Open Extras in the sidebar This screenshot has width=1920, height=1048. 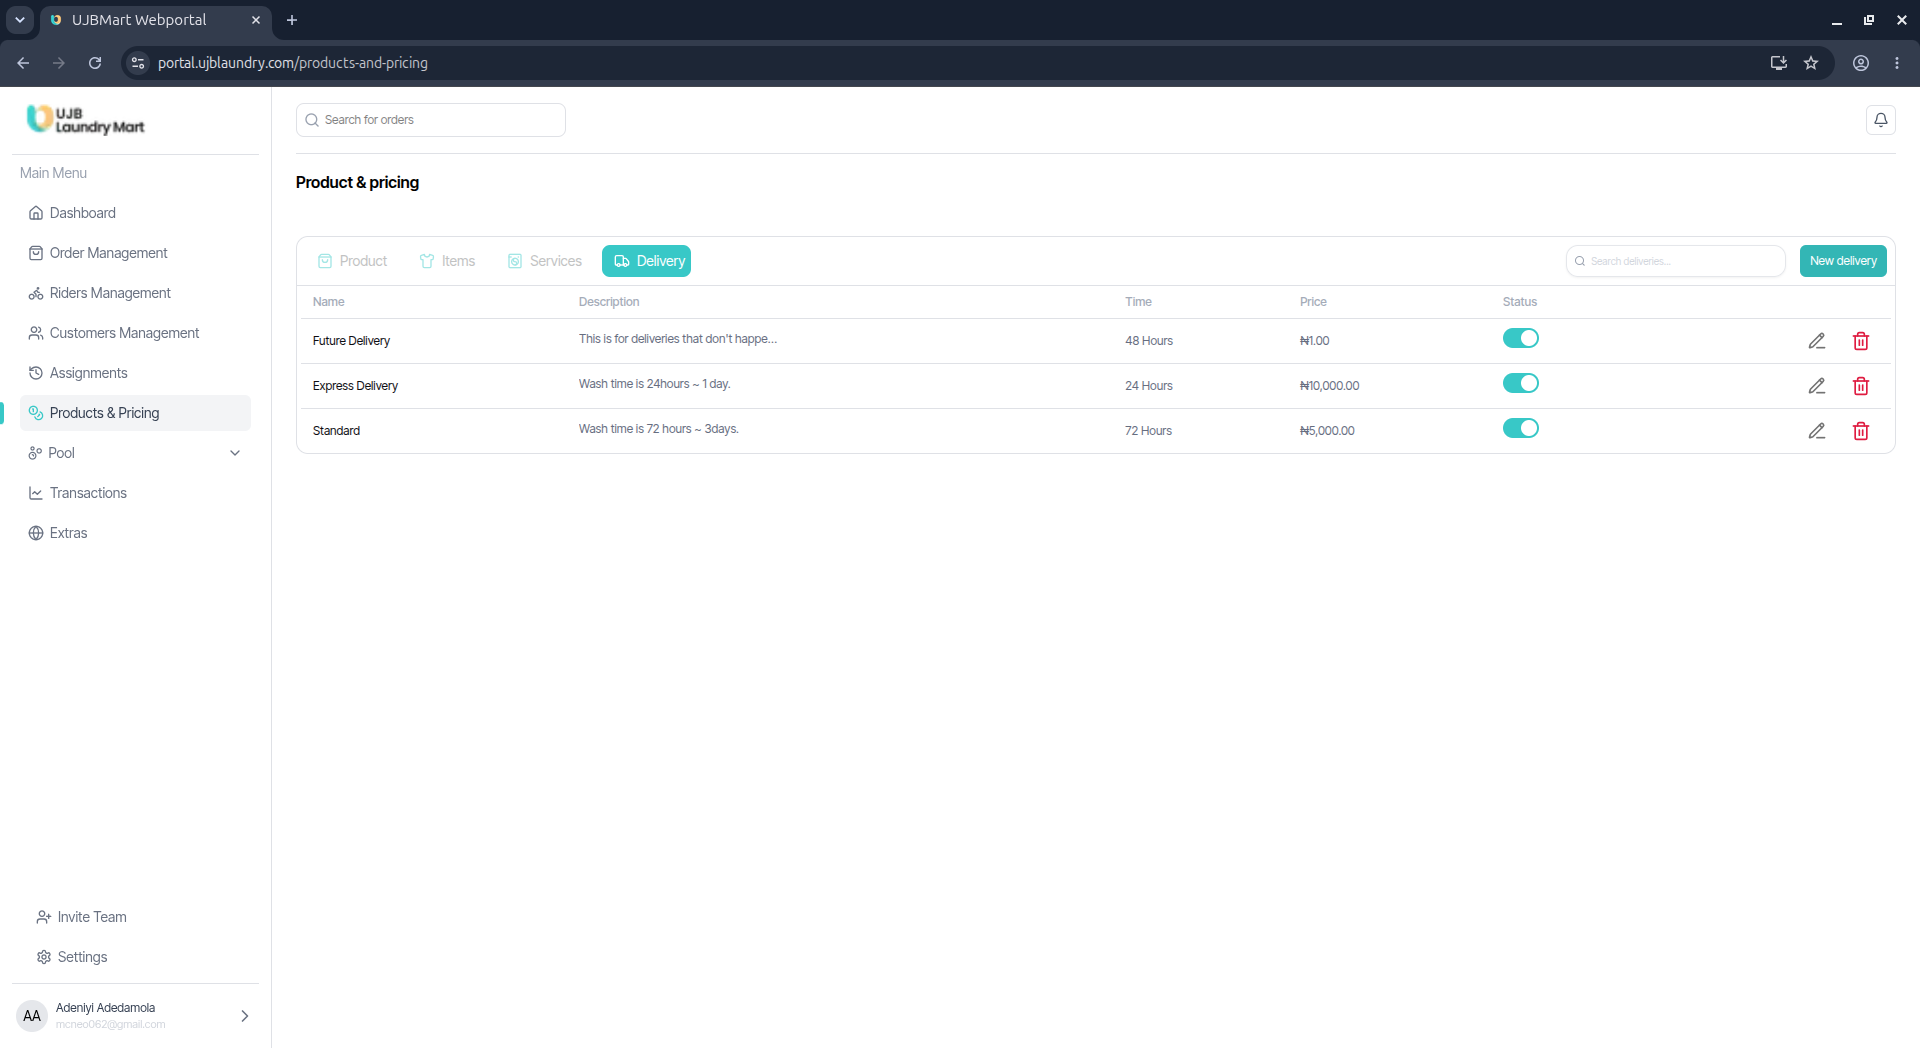click(x=135, y=533)
